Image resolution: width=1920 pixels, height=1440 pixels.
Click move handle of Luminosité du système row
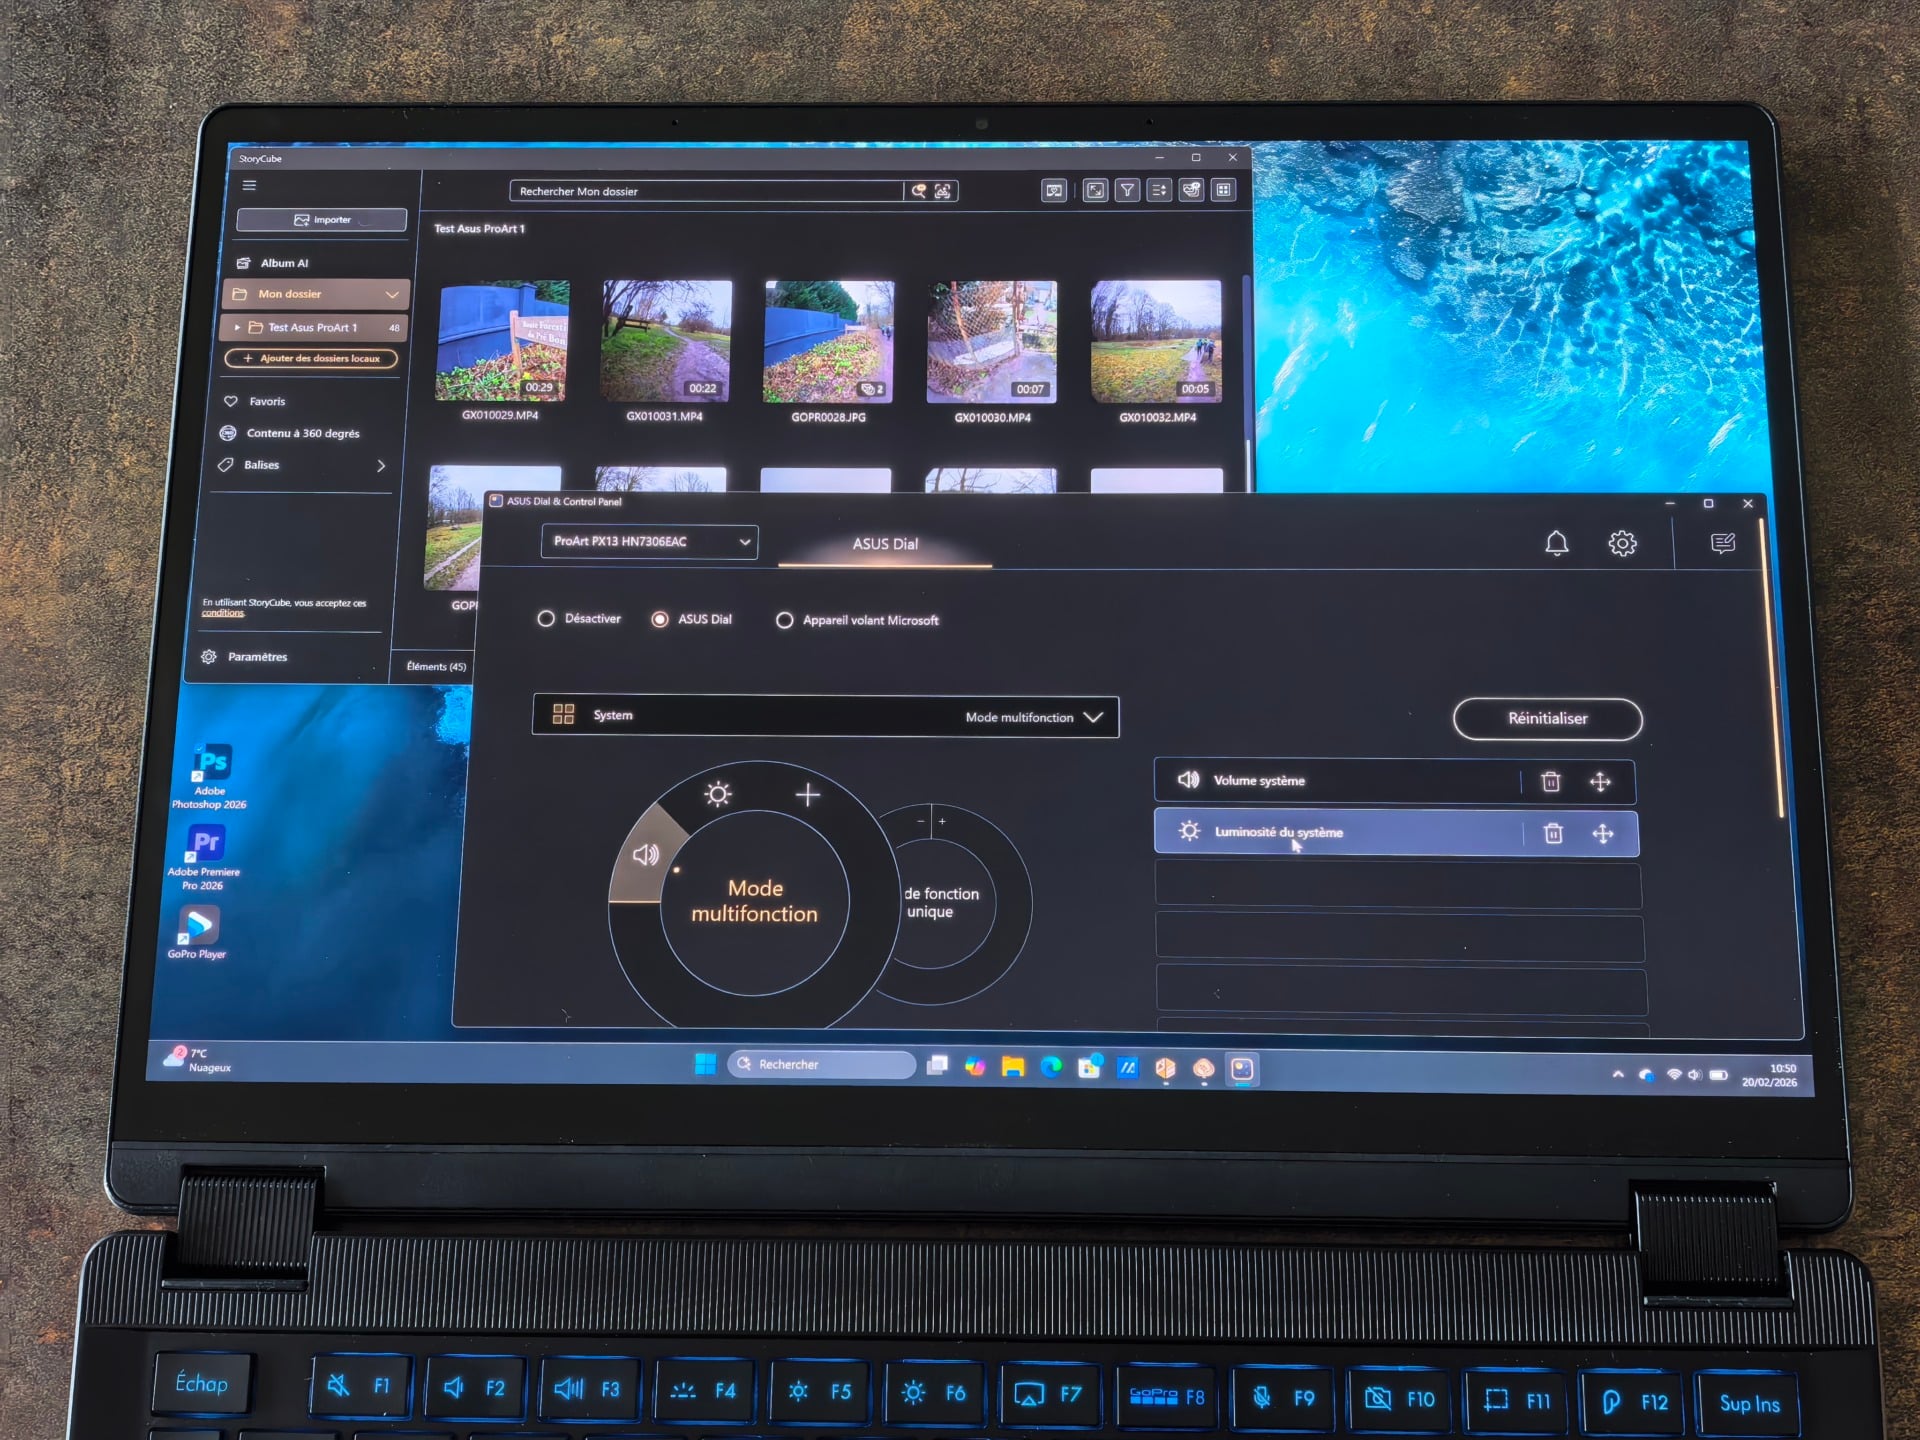[1603, 834]
